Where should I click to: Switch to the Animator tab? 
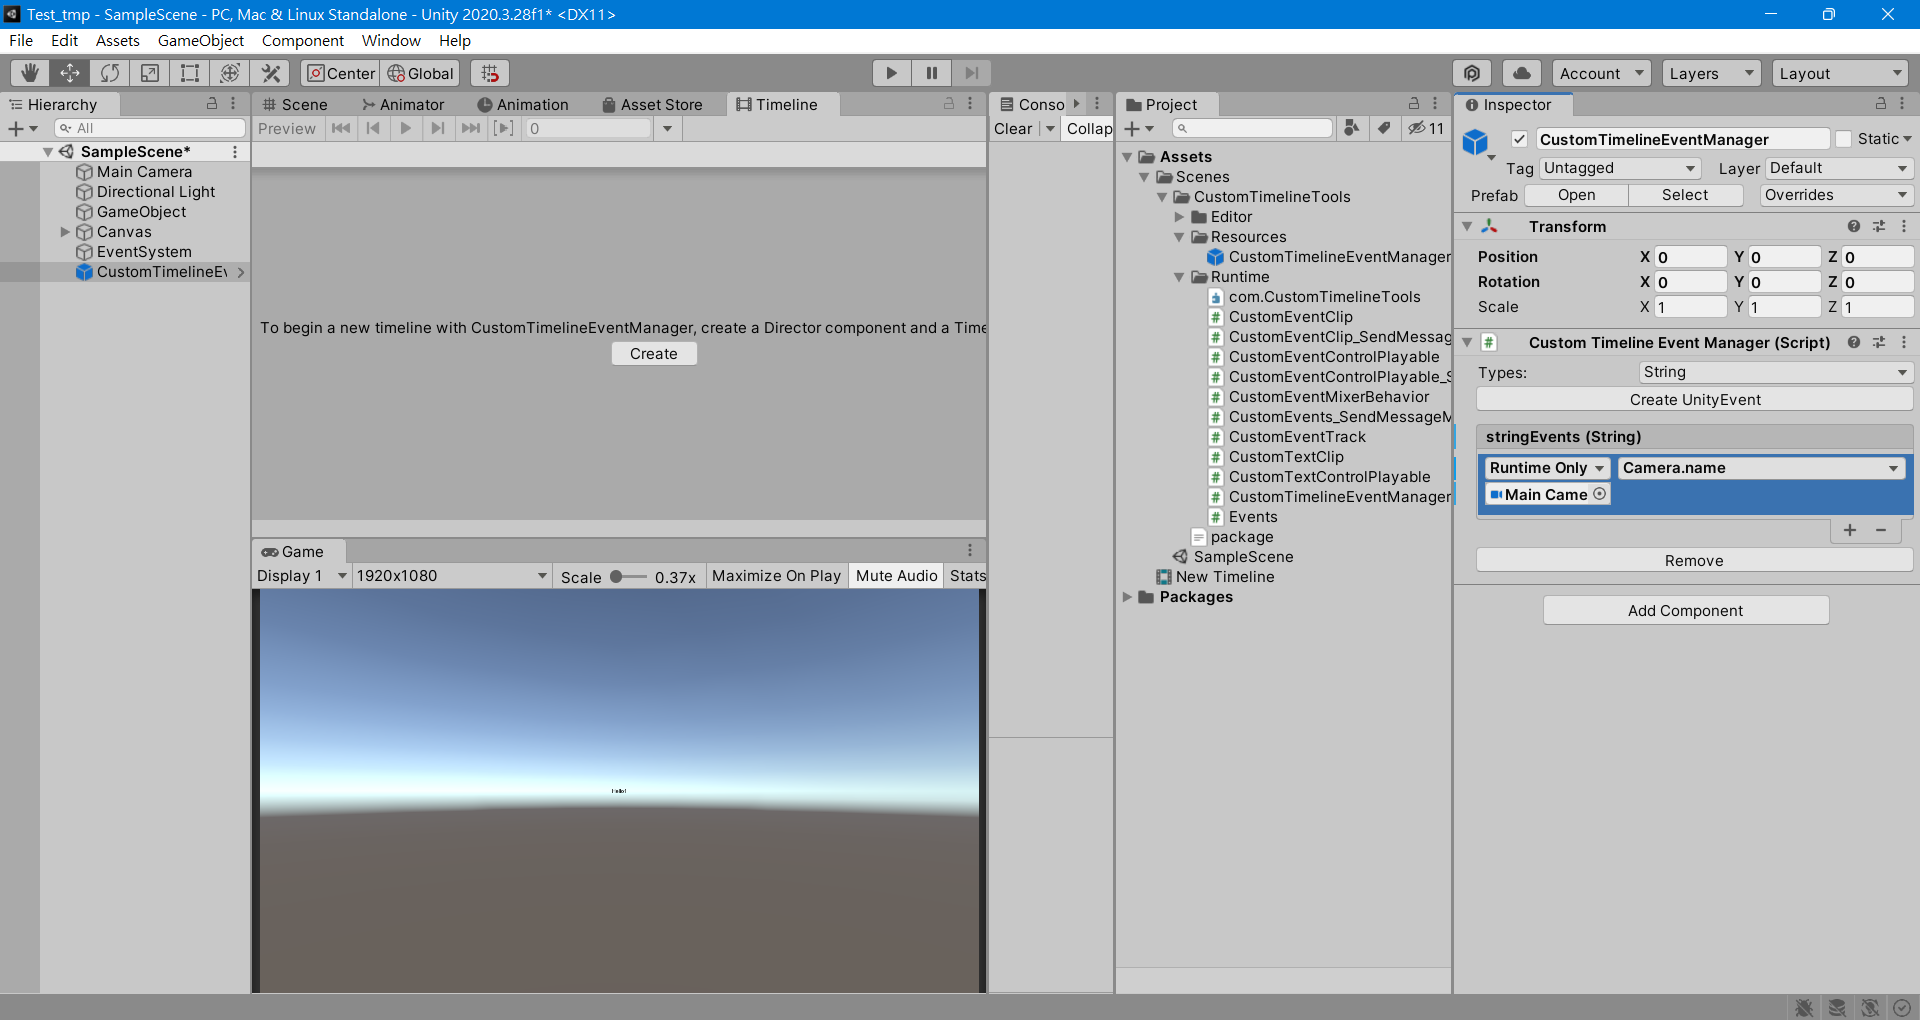tap(403, 104)
